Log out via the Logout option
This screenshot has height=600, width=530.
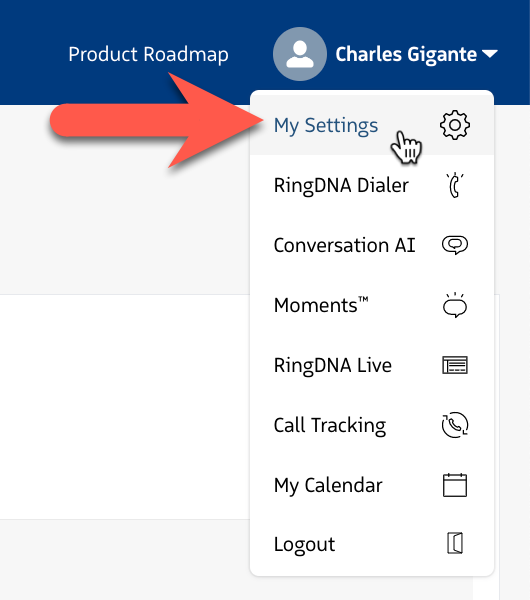[372, 544]
